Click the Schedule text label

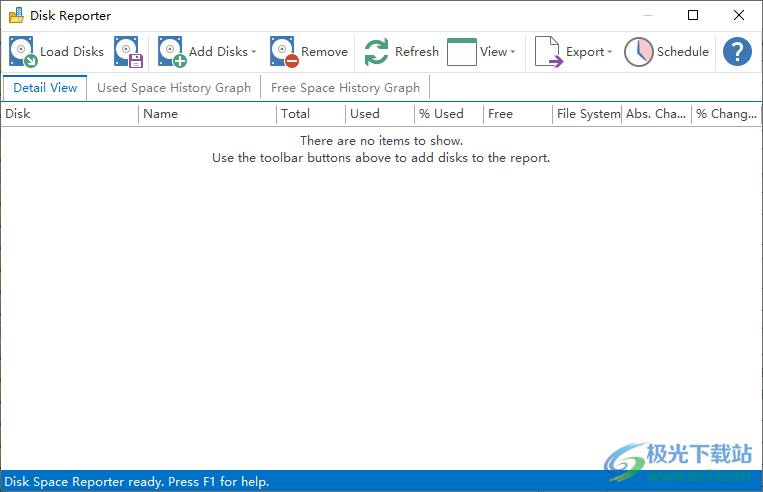point(683,52)
